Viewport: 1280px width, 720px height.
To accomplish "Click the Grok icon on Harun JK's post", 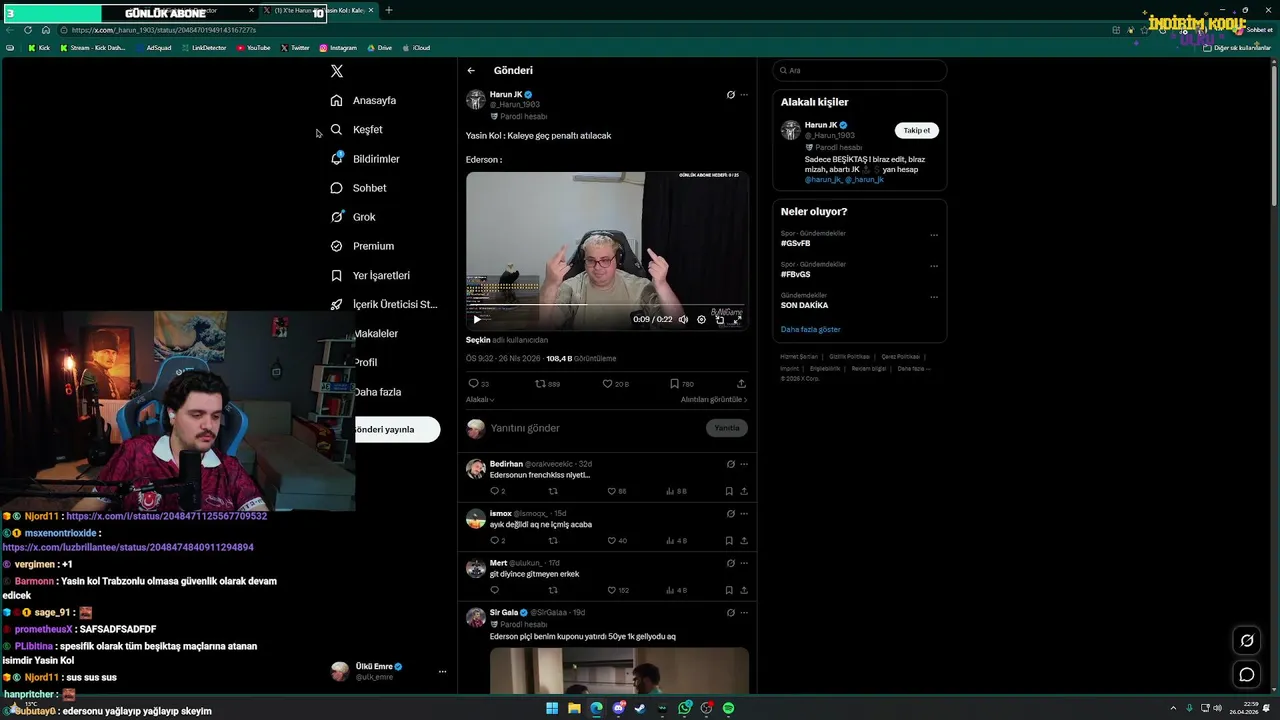I will click(730, 95).
